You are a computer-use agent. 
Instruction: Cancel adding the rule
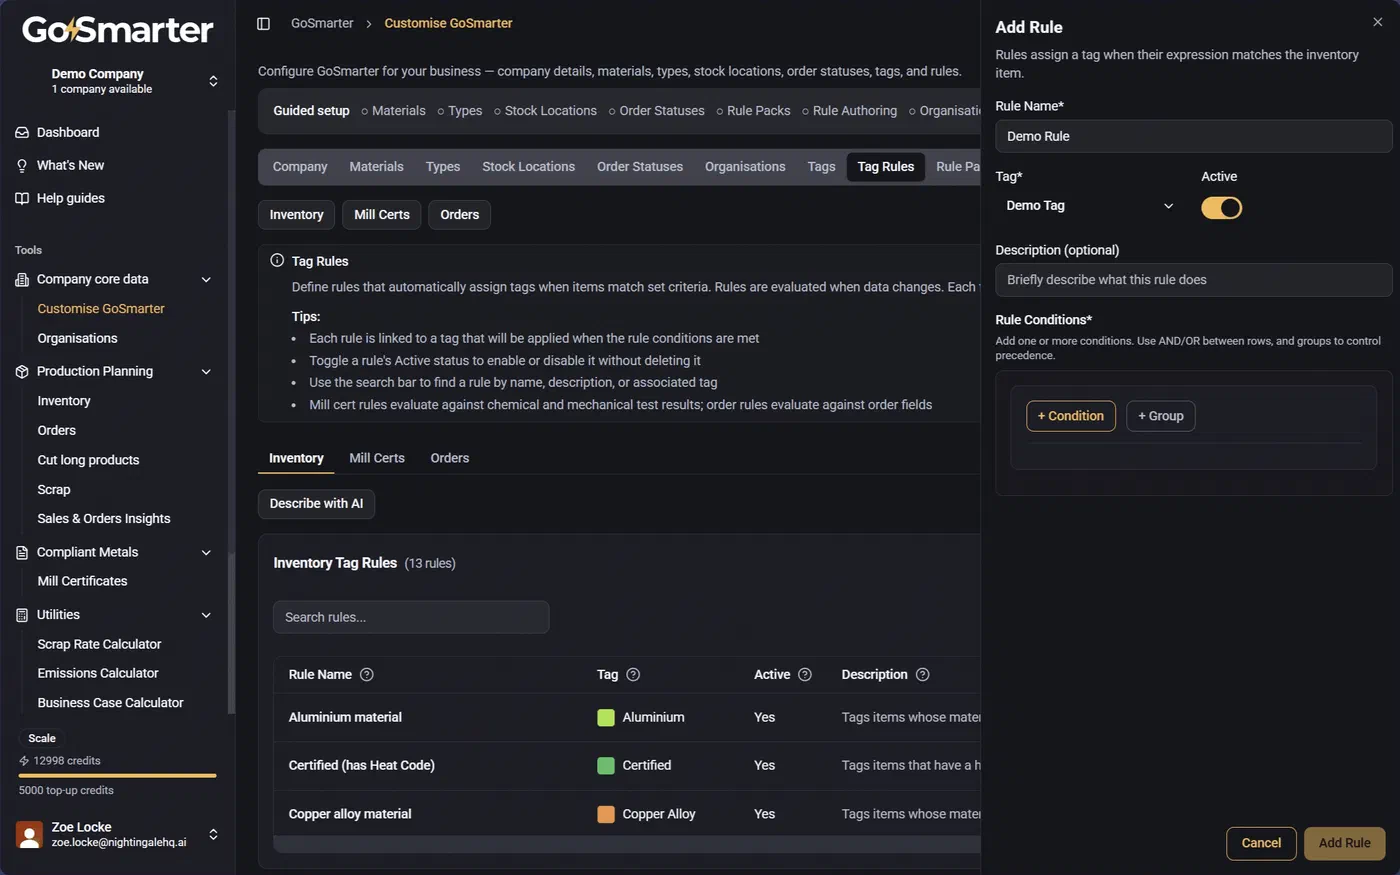coord(1261,843)
